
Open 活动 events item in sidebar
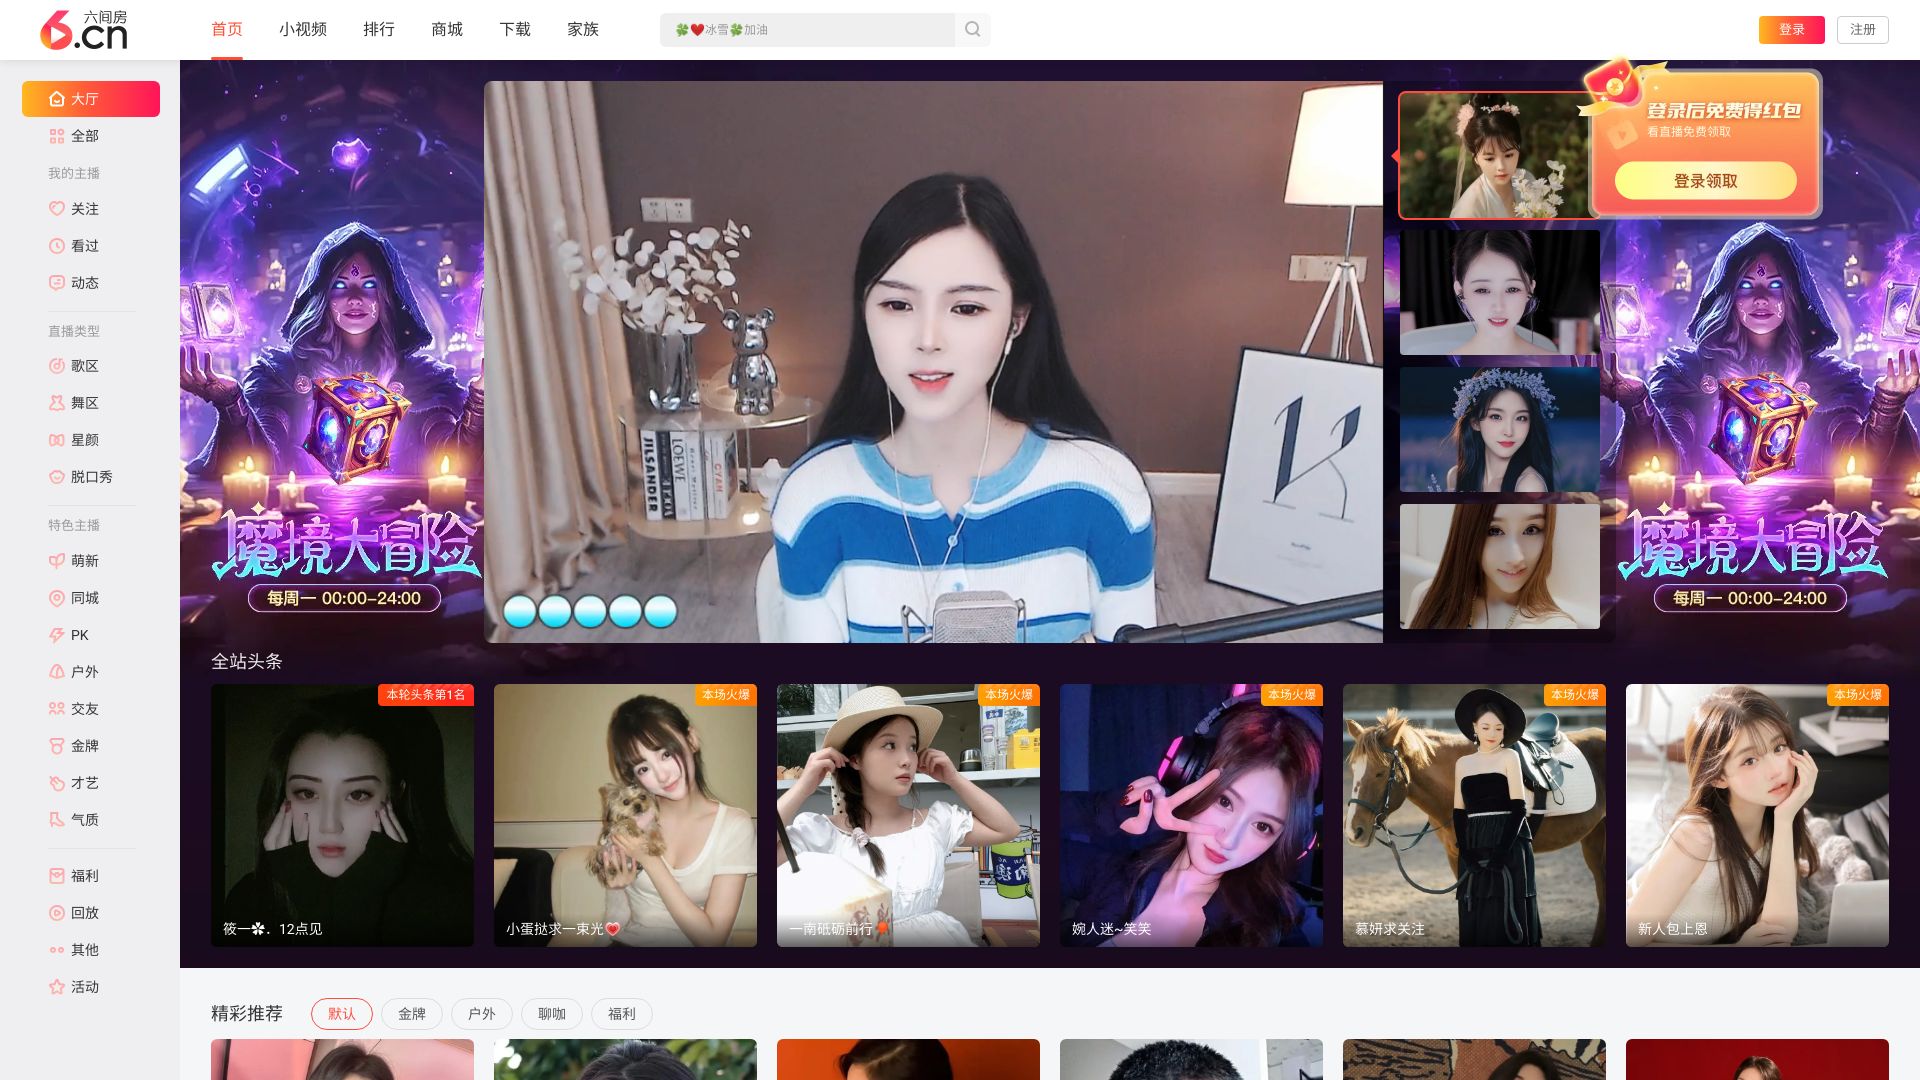pyautogui.click(x=84, y=987)
